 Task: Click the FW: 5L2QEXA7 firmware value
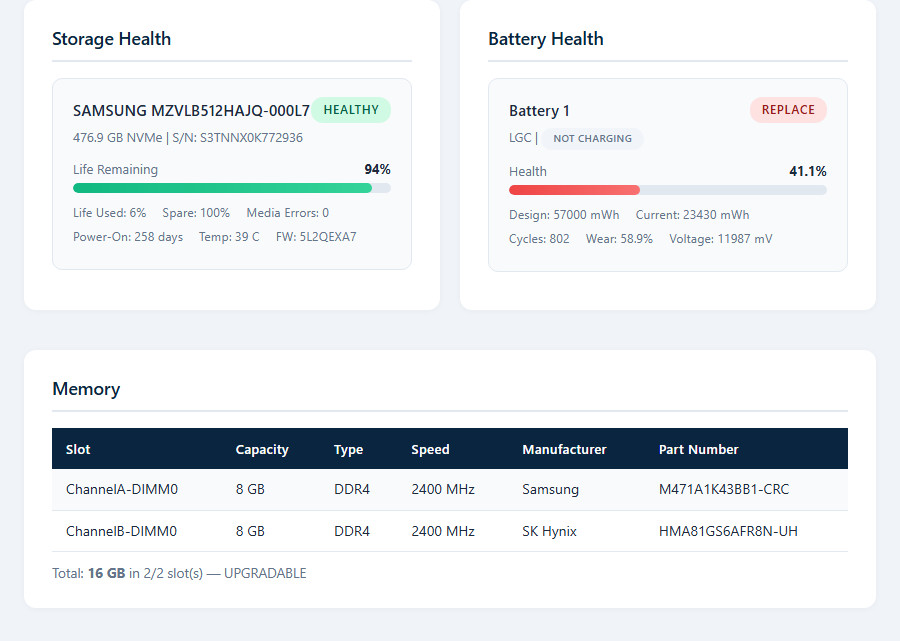tap(316, 237)
